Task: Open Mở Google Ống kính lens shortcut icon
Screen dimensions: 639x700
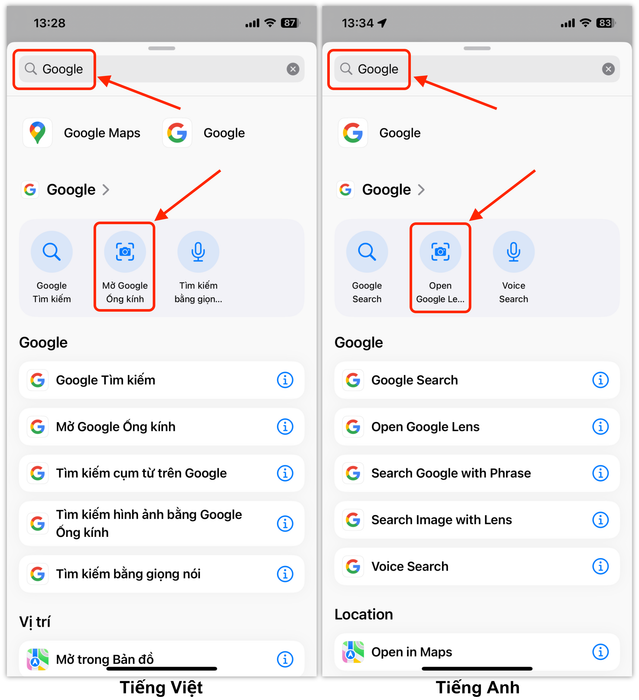Action: click(125, 252)
